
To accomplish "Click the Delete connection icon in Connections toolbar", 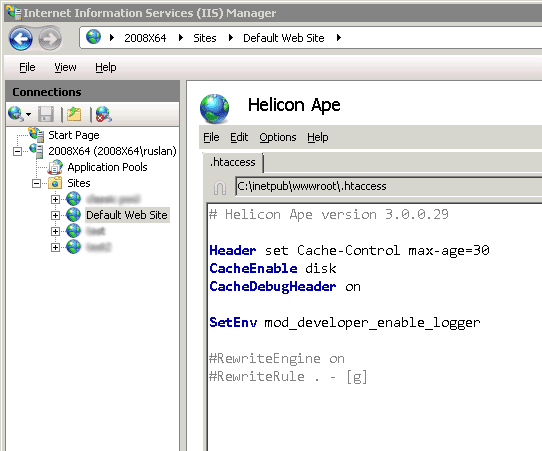I will (x=104, y=114).
